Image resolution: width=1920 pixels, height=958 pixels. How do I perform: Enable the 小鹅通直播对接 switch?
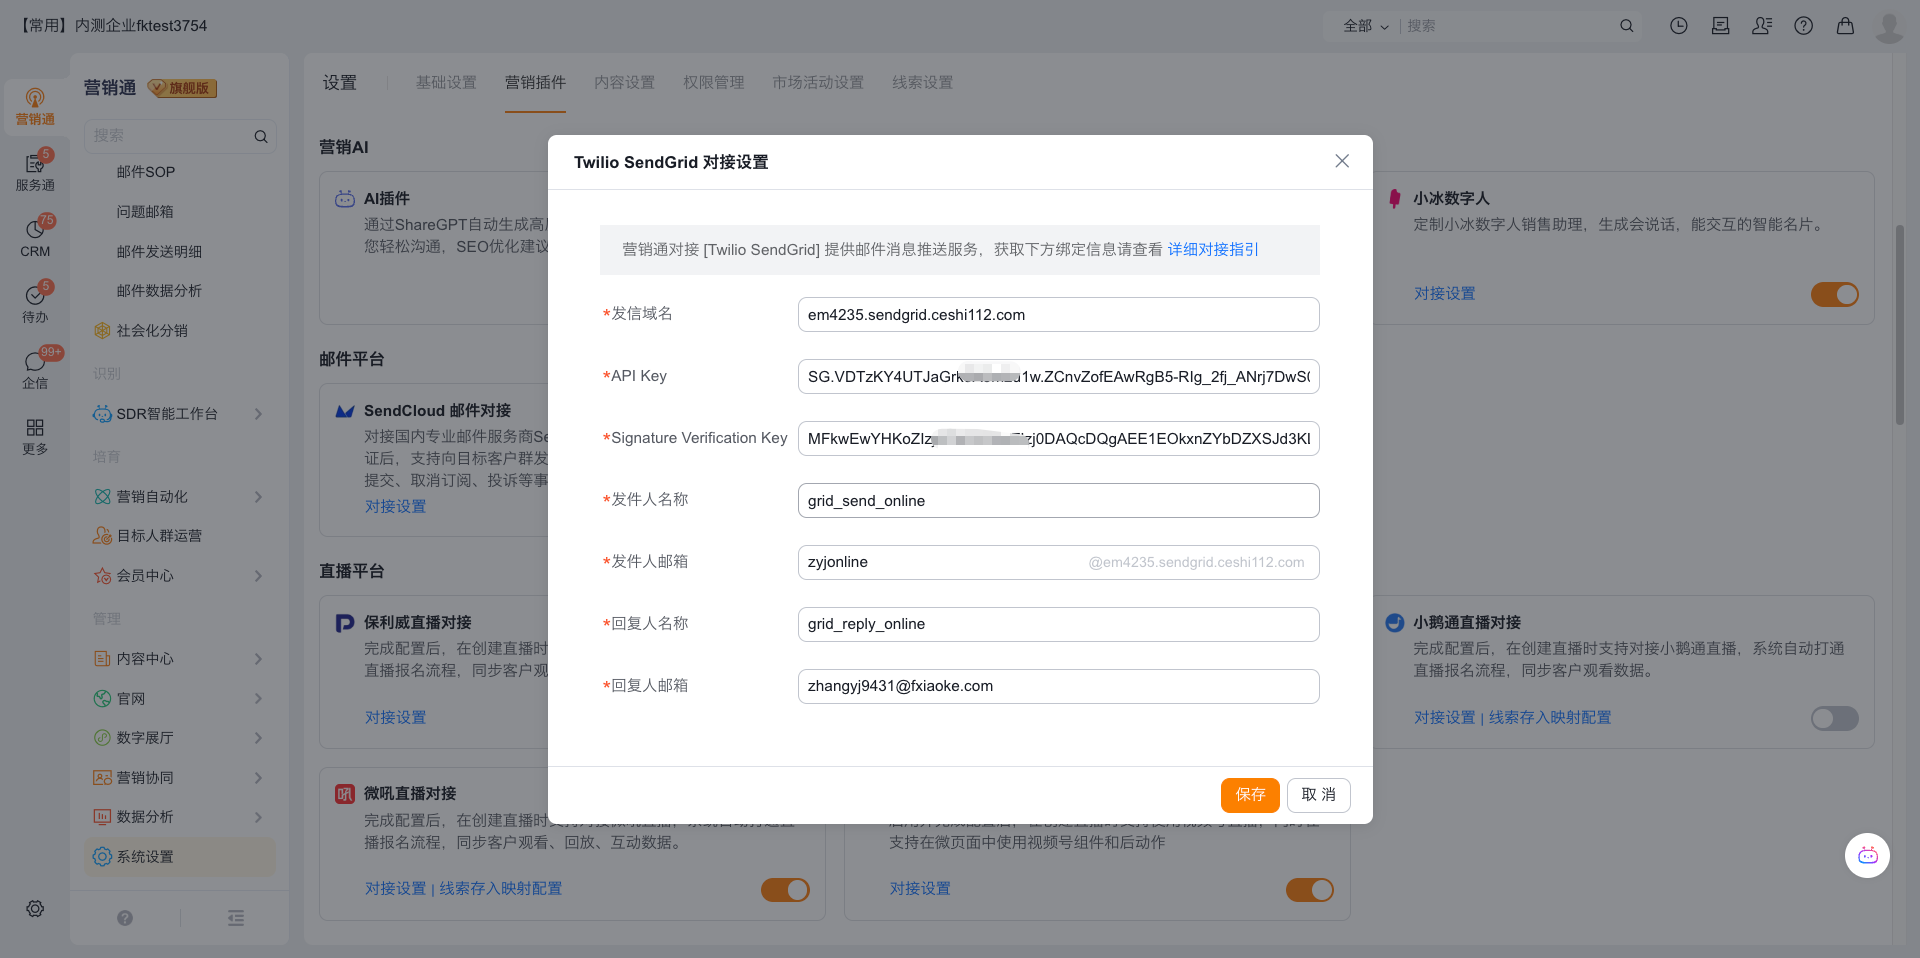click(x=1835, y=718)
